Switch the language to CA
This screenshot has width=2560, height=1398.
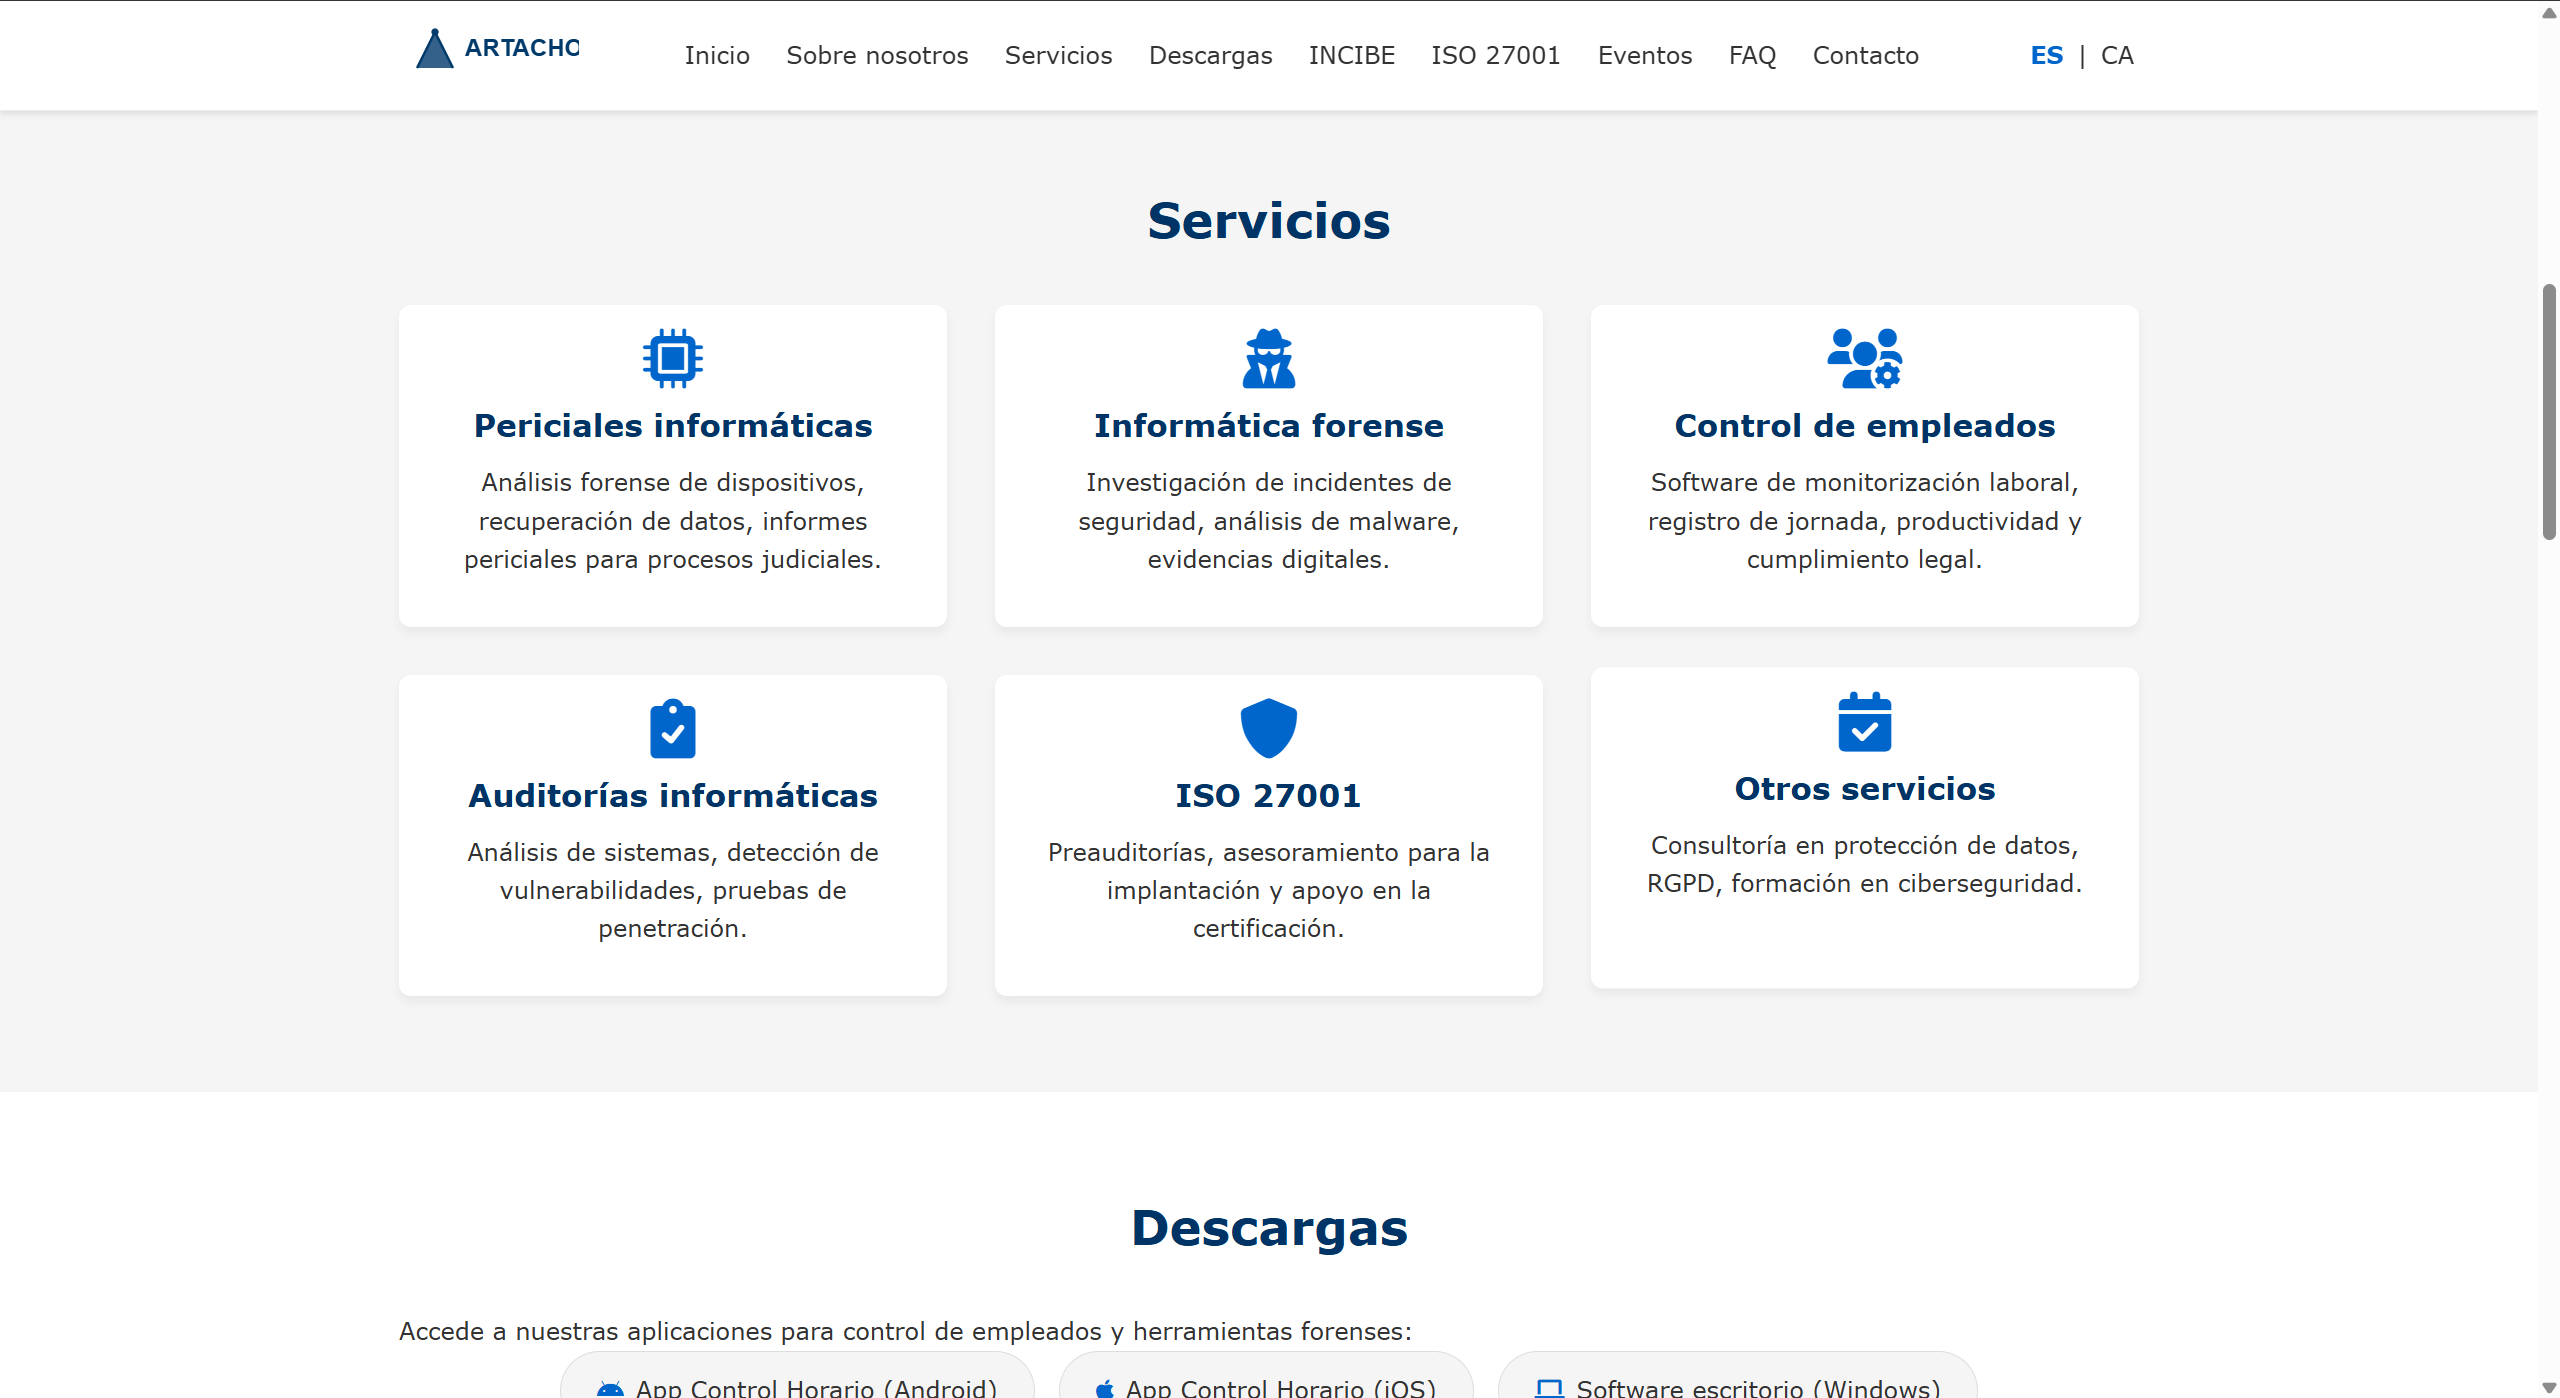2117,55
